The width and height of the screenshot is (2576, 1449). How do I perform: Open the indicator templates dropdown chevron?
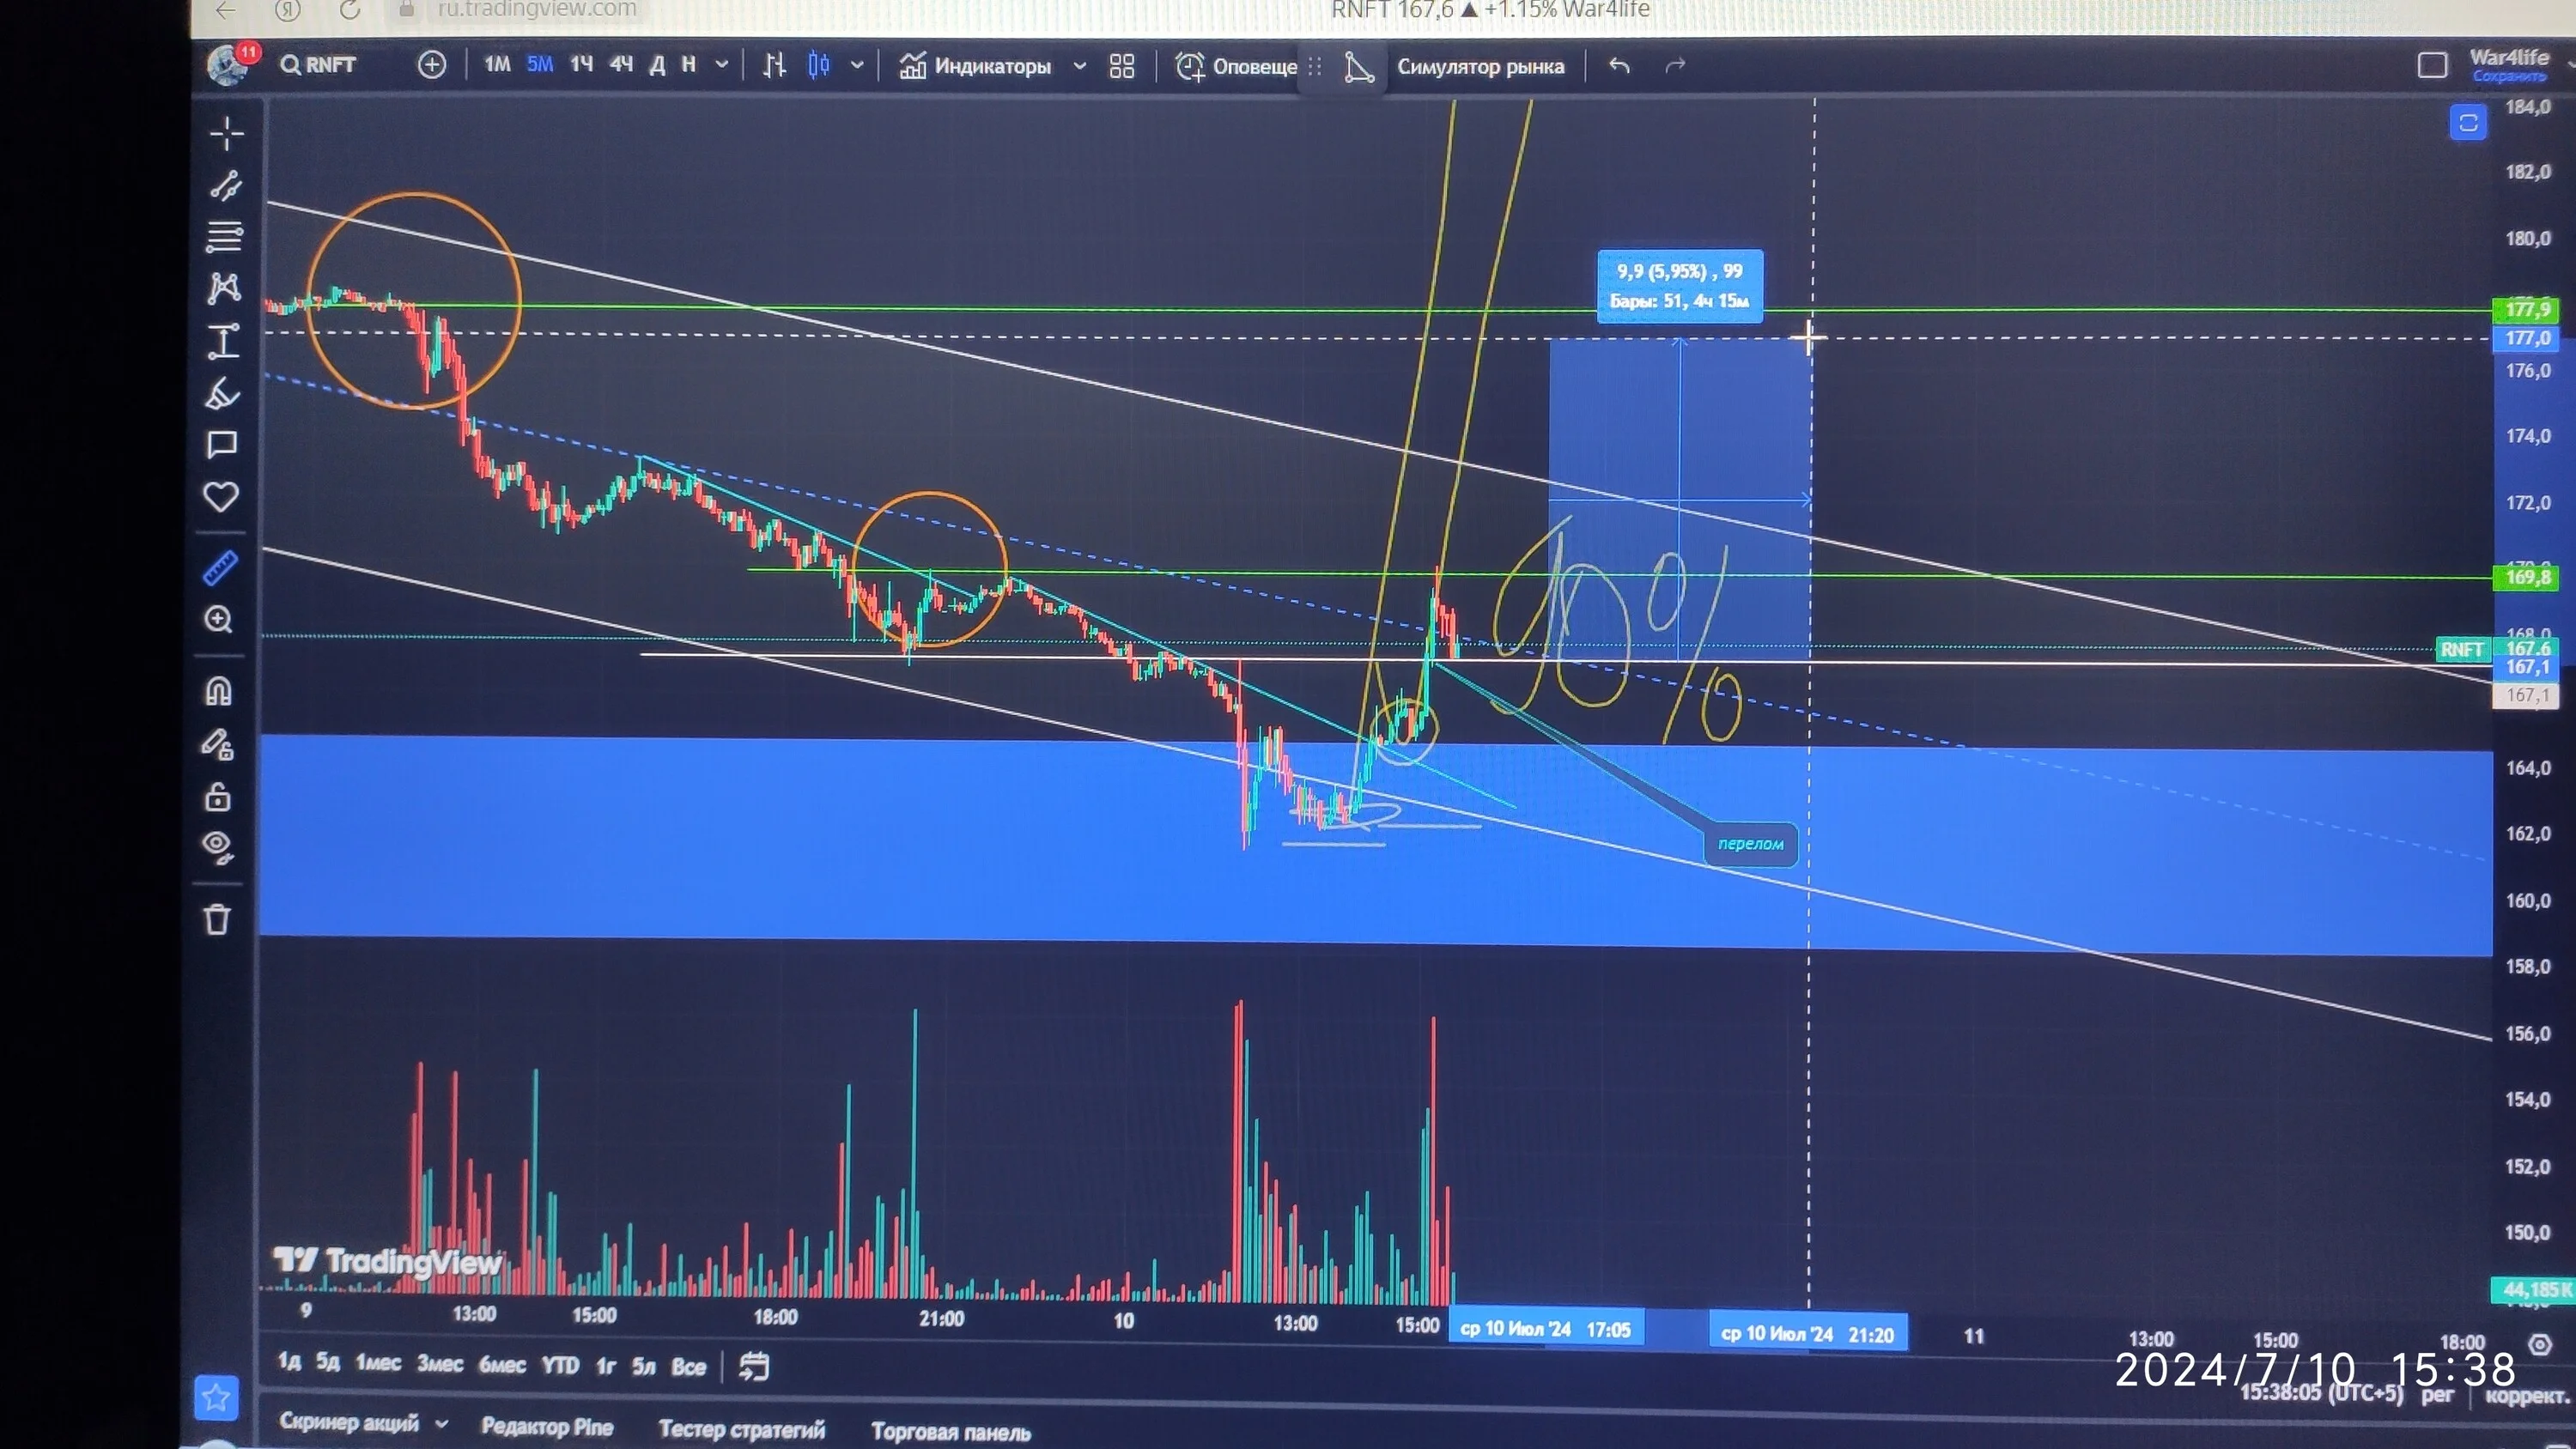click(x=1080, y=67)
